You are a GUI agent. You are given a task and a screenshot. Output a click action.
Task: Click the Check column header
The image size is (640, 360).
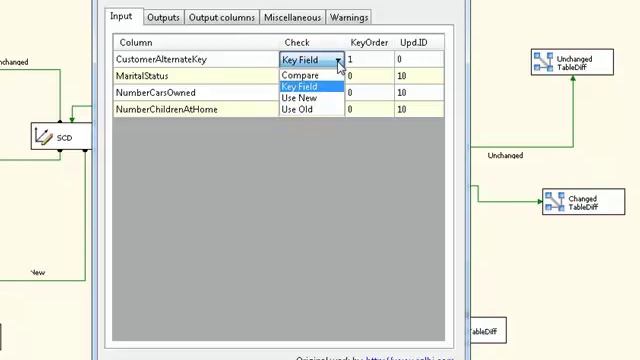(x=312, y=42)
